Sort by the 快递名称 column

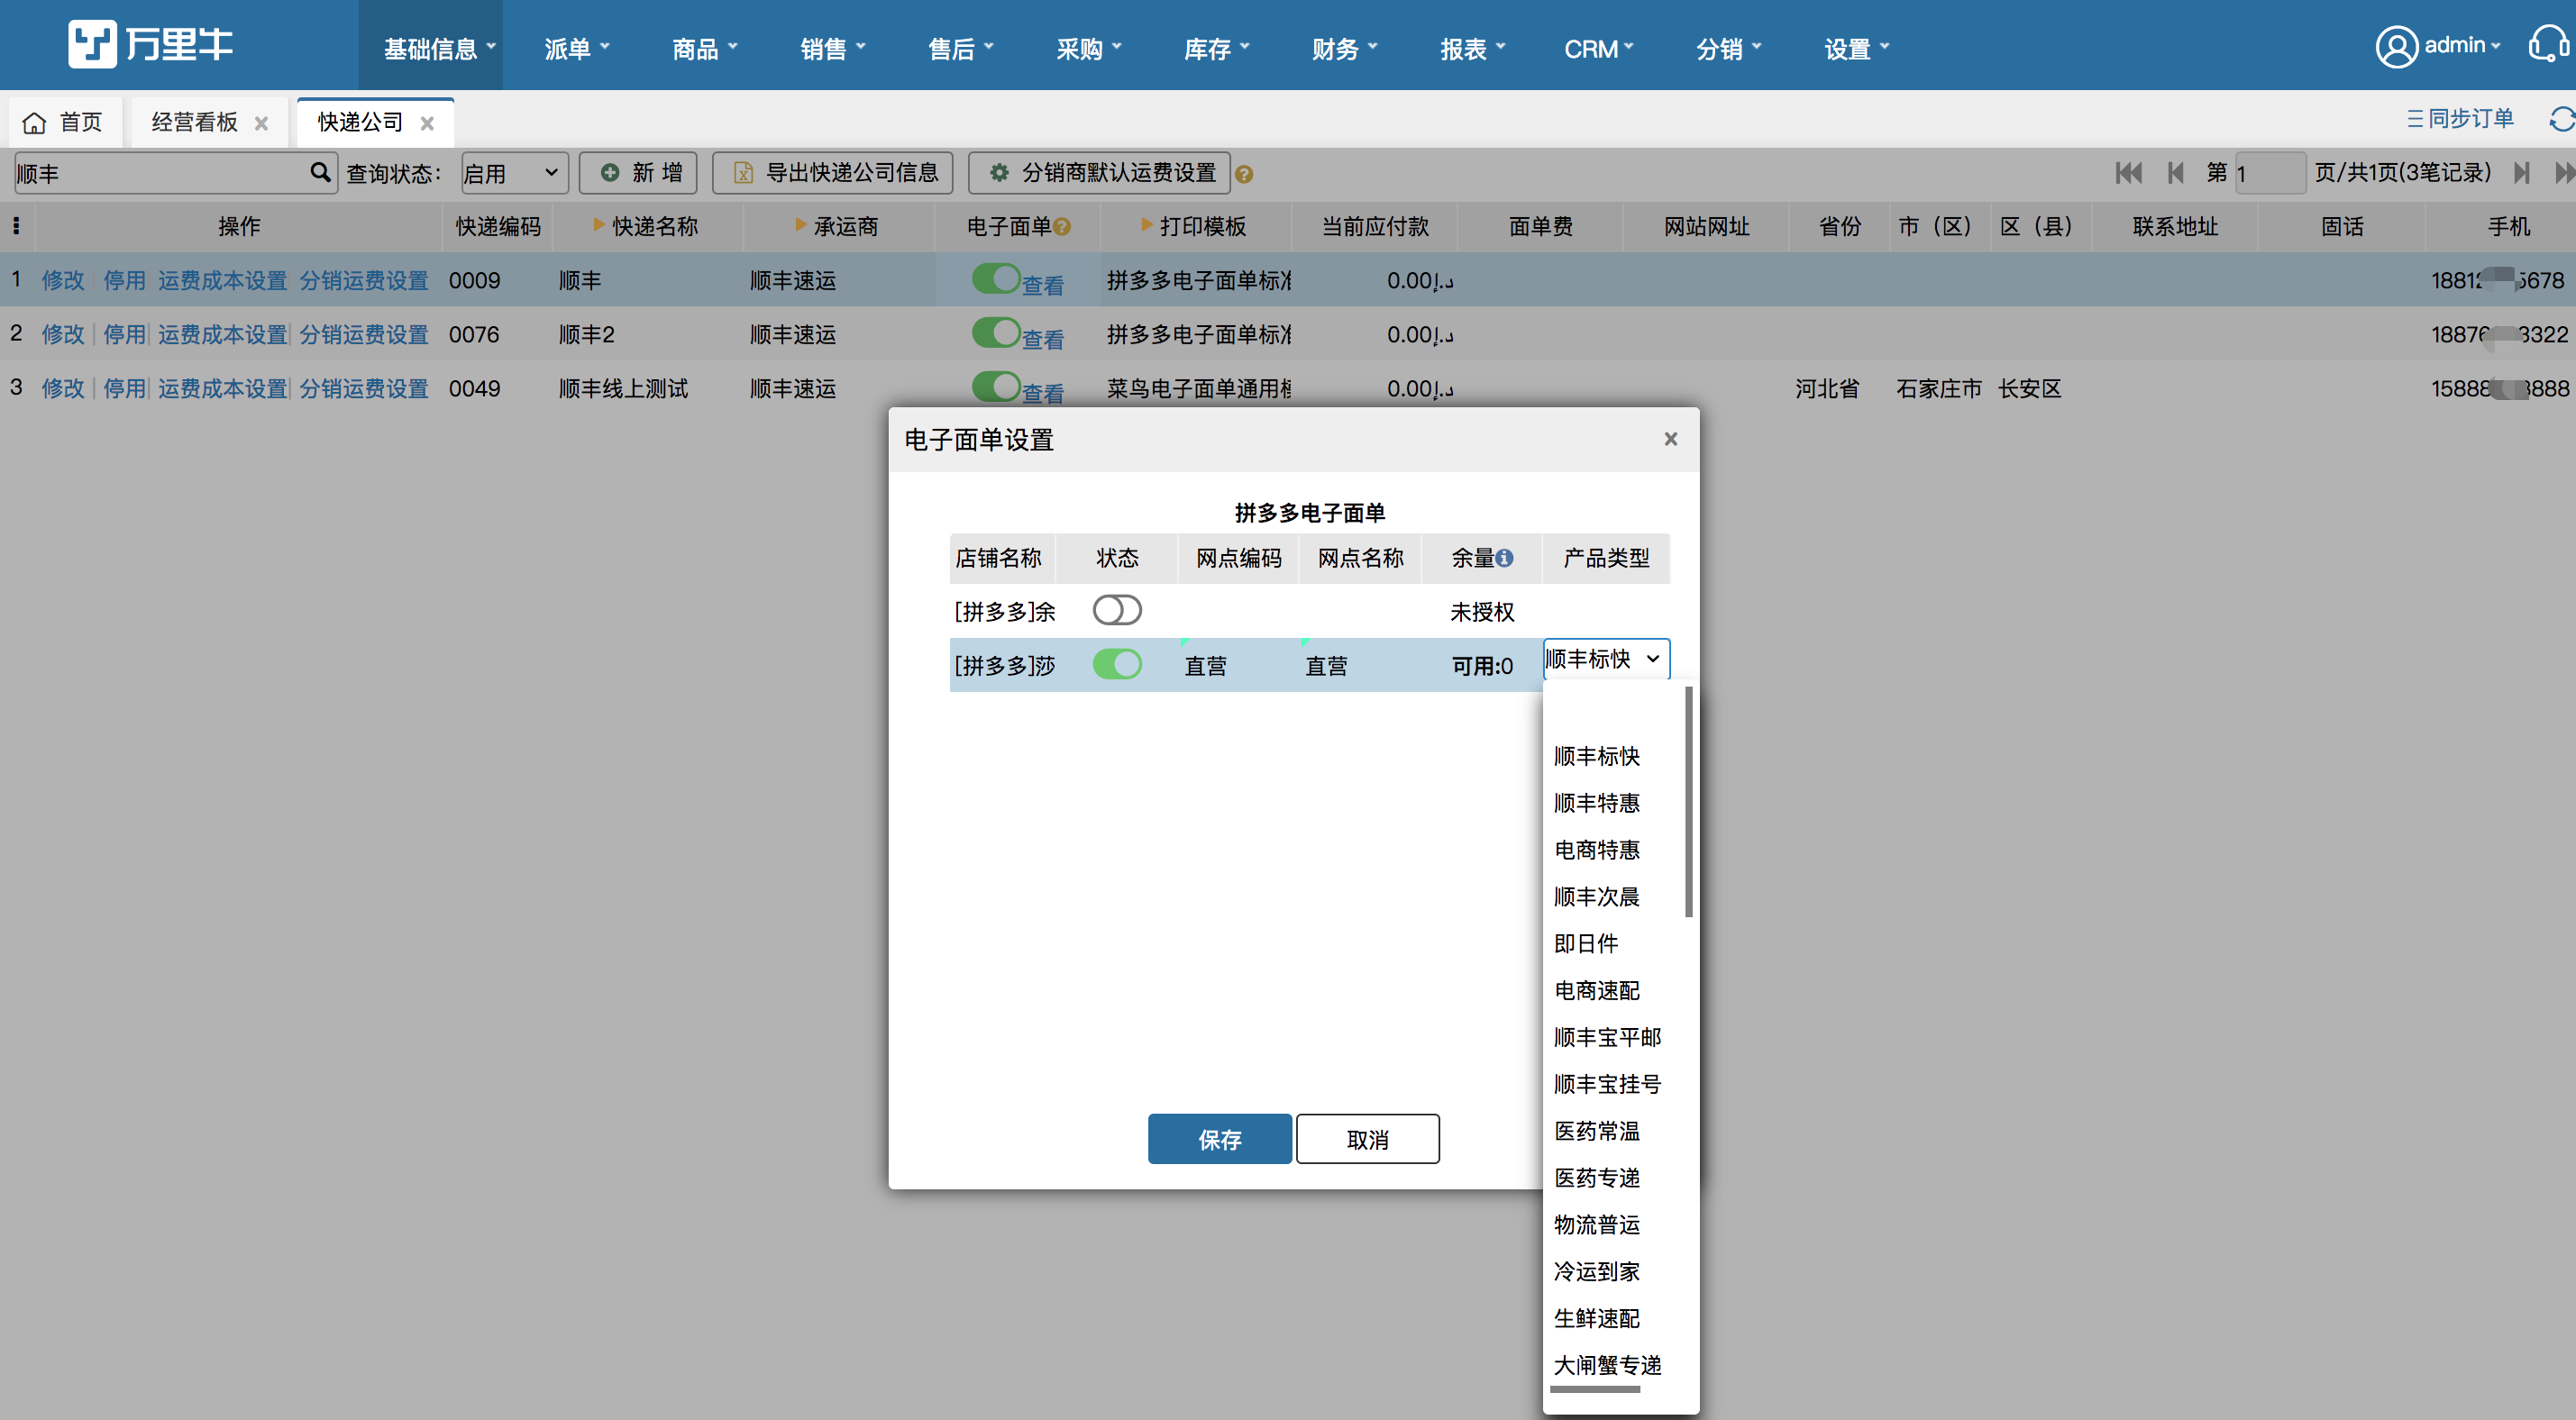pyautogui.click(x=646, y=227)
